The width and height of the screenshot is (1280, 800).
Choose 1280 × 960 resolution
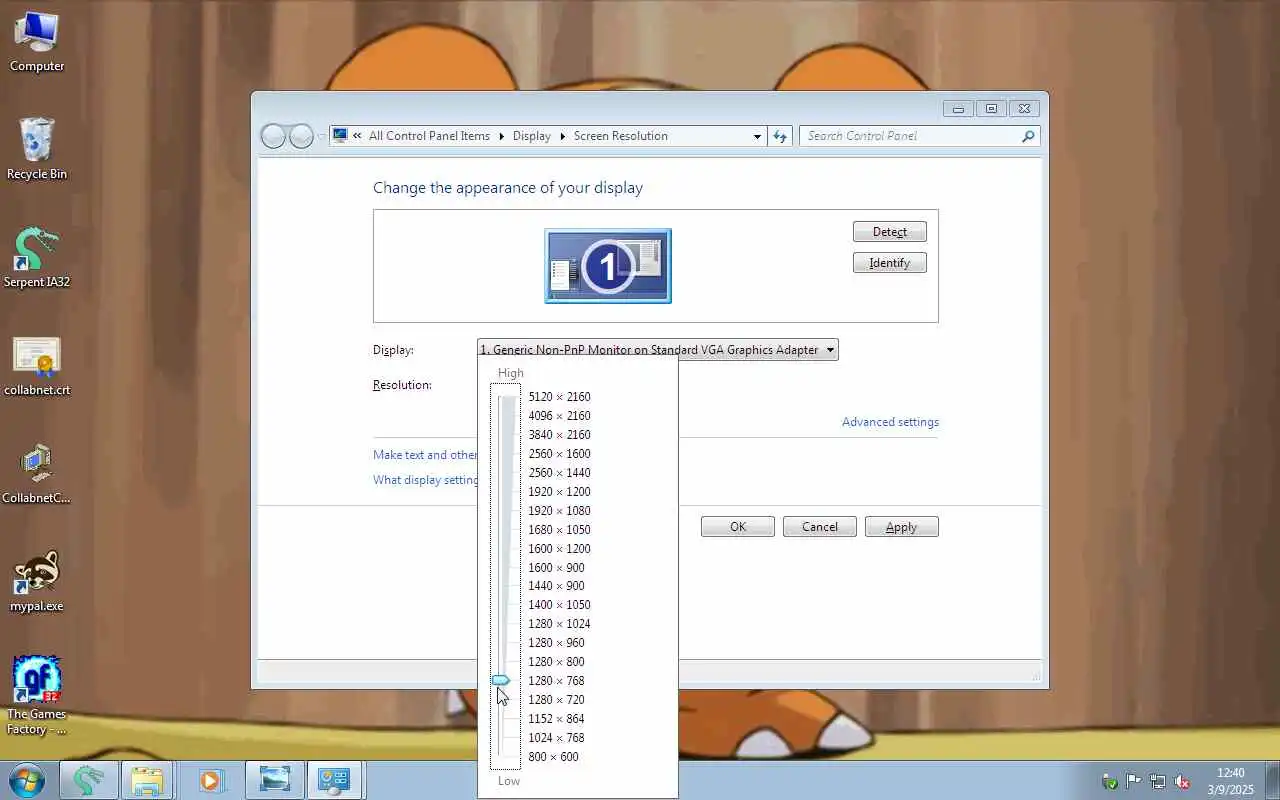(556, 643)
